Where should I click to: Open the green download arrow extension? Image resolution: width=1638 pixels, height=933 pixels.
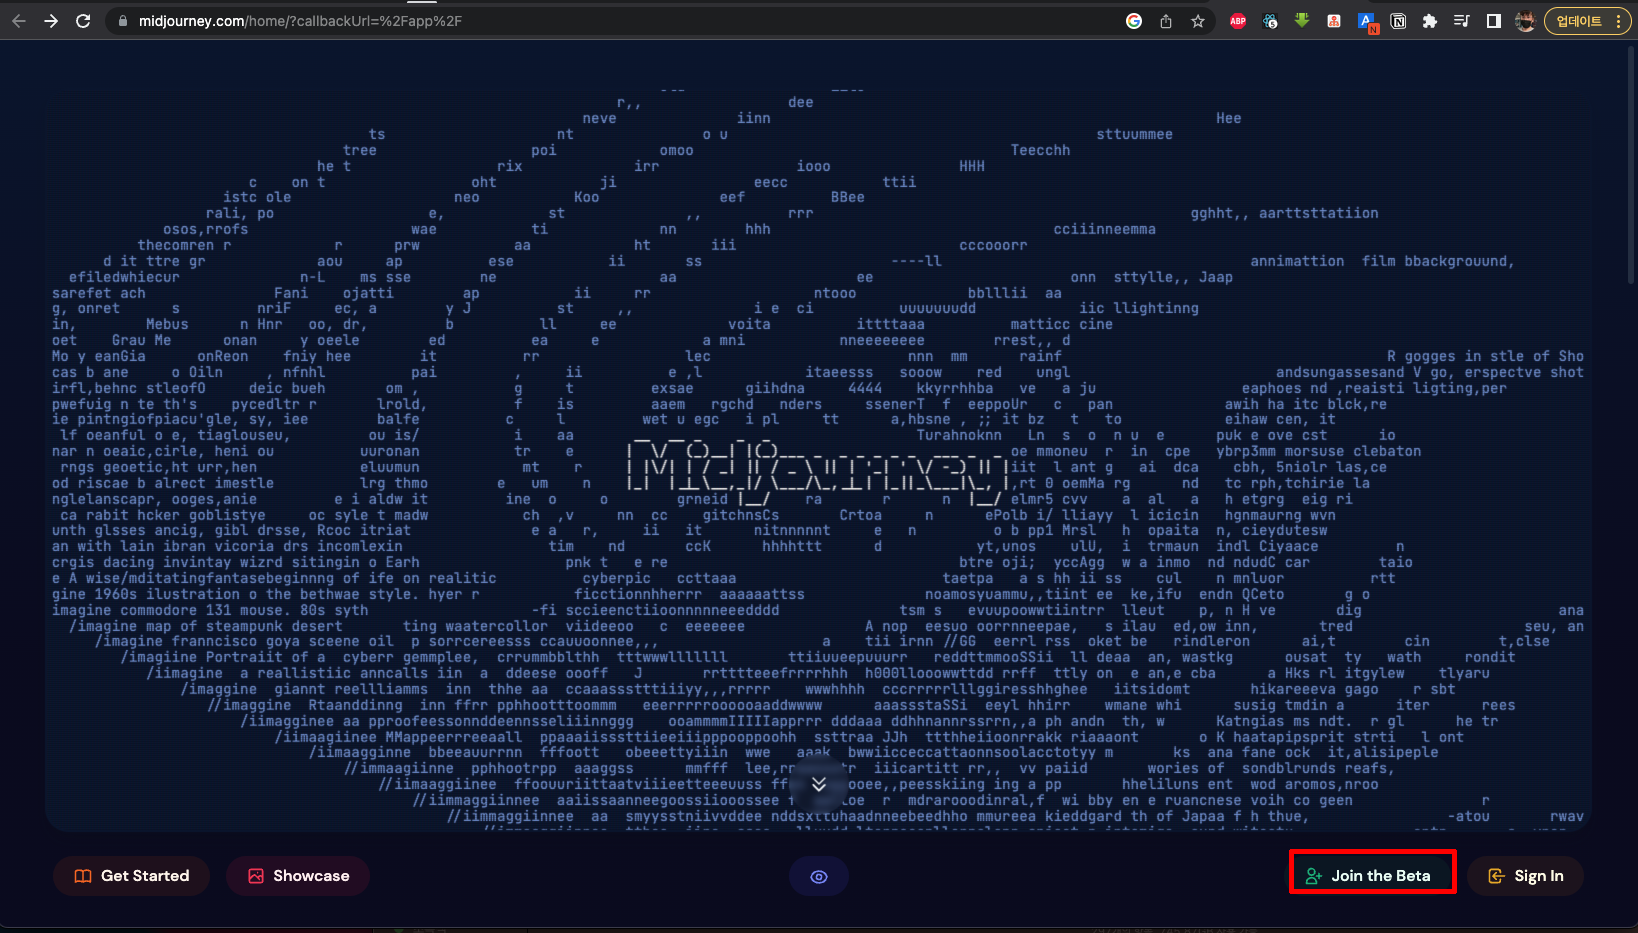[1302, 20]
